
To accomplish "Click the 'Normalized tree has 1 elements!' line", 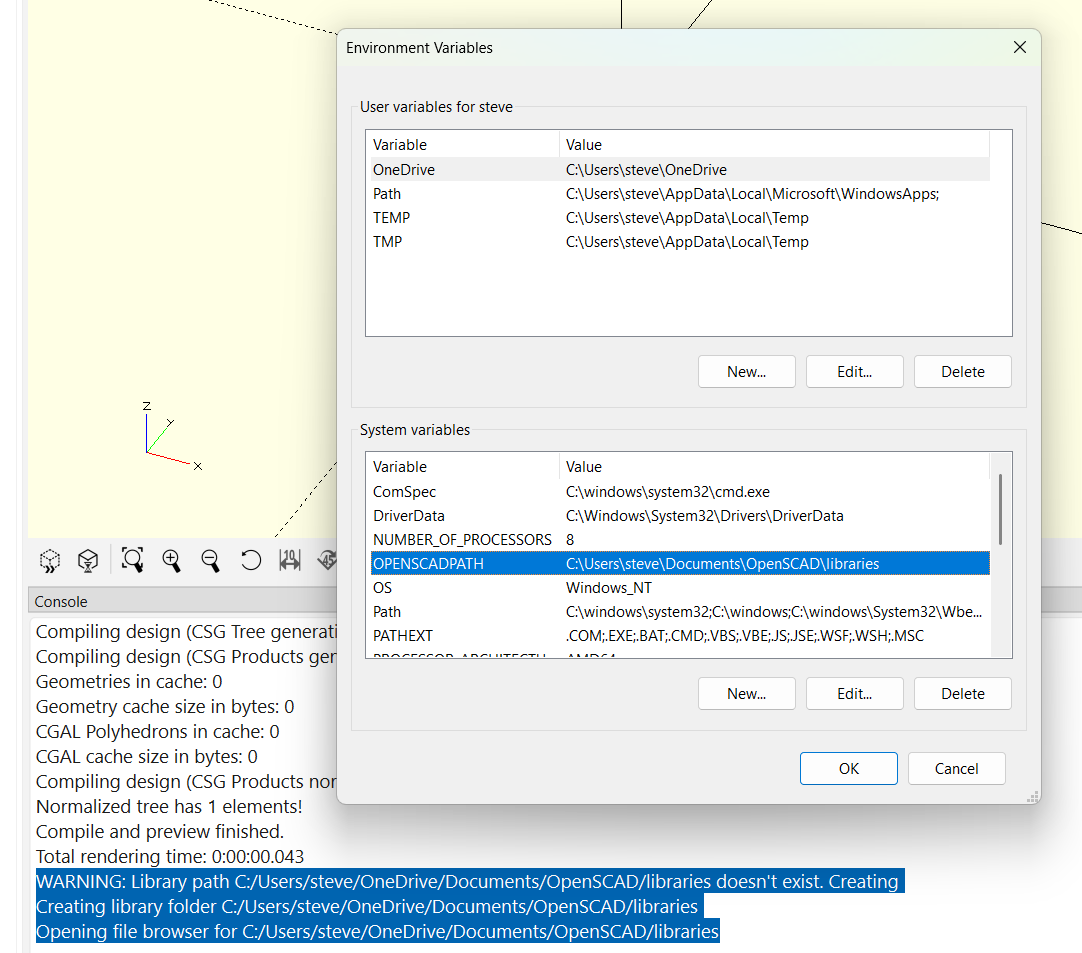I will click(169, 807).
